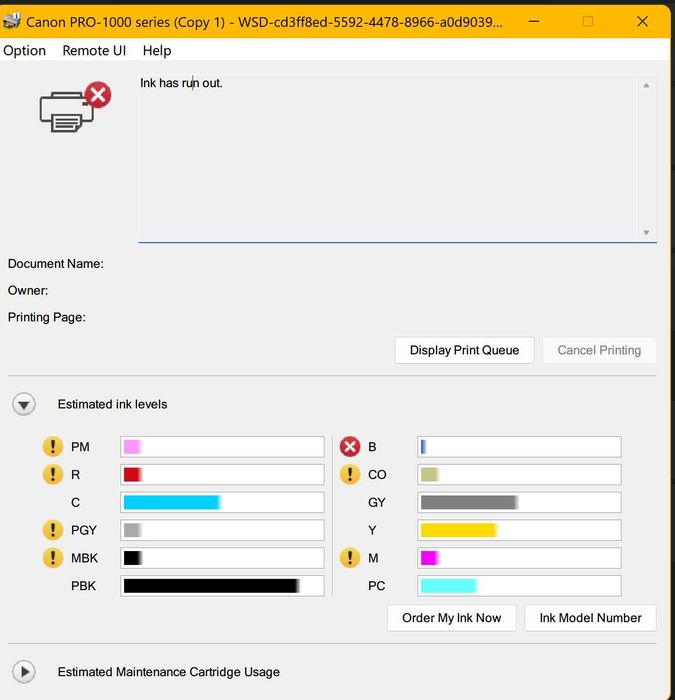Open the Remote UI menu
Image resolution: width=675 pixels, height=700 pixels.
(94, 51)
